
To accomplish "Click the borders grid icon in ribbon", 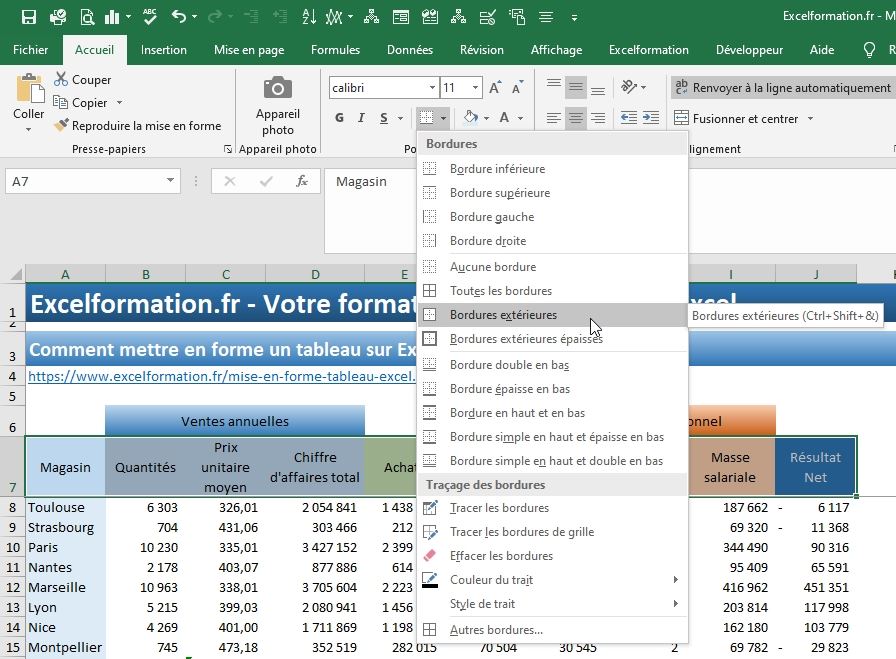I will 426,118.
